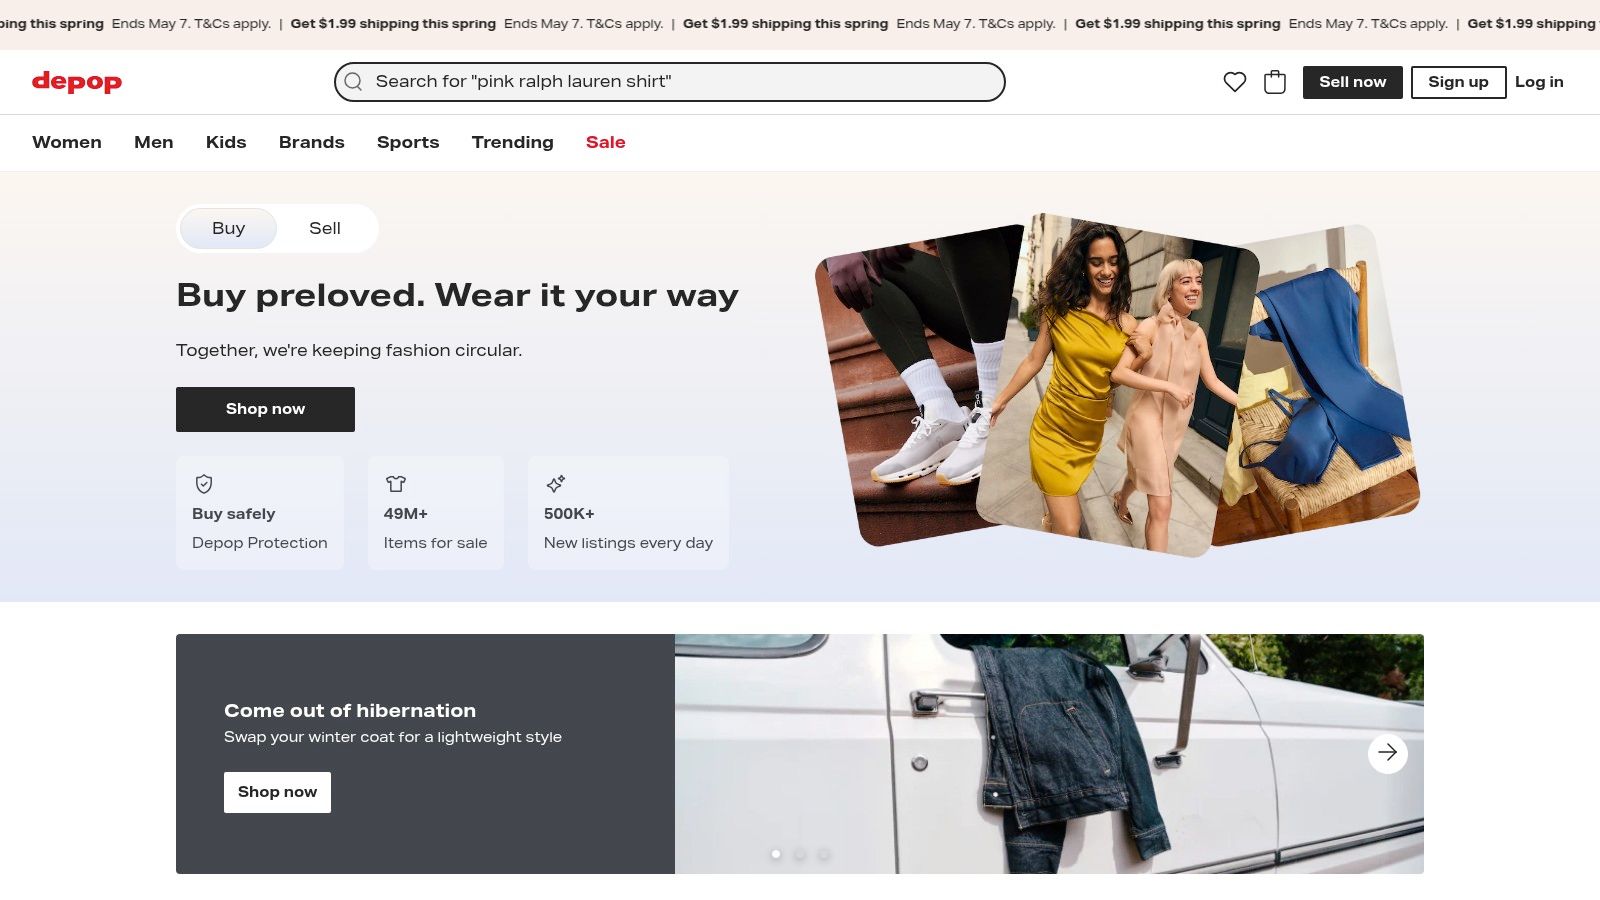The width and height of the screenshot is (1600, 900).
Task: Advance the carousel with the right arrow
Action: pos(1387,753)
